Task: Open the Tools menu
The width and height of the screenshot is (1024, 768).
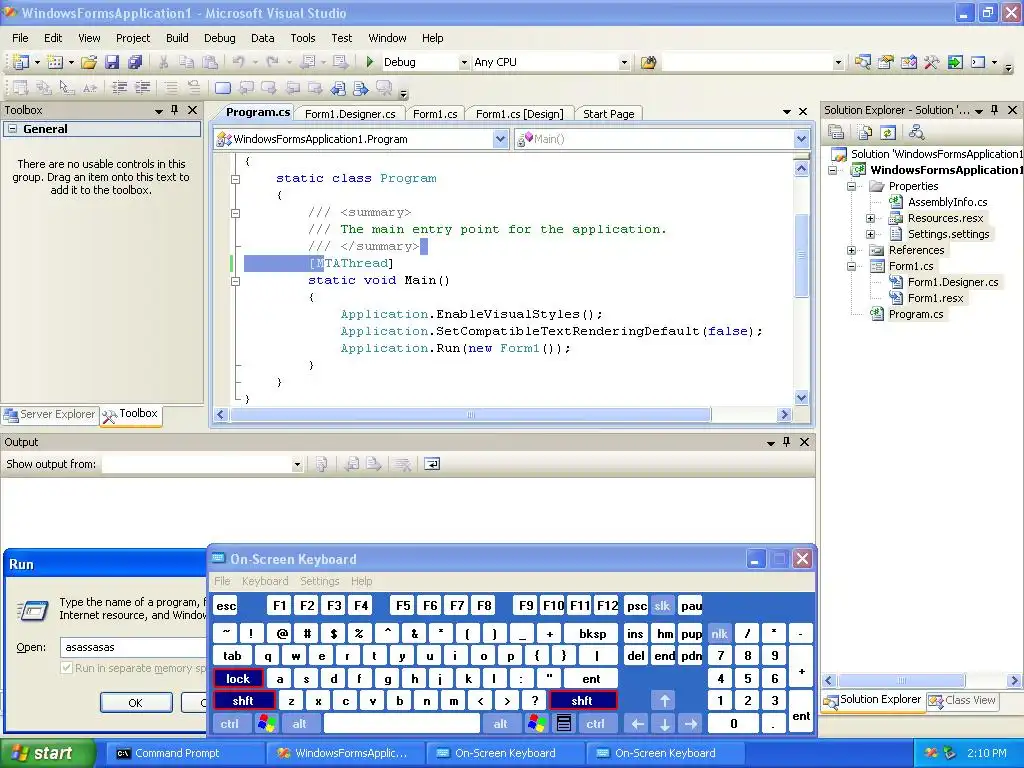Action: (303, 38)
